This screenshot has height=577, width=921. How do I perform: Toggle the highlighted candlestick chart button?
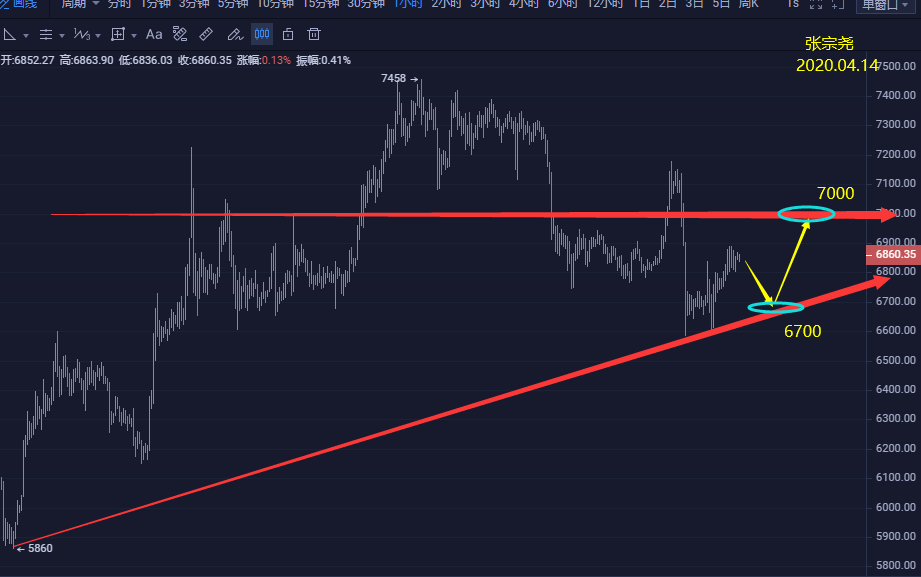coord(262,34)
